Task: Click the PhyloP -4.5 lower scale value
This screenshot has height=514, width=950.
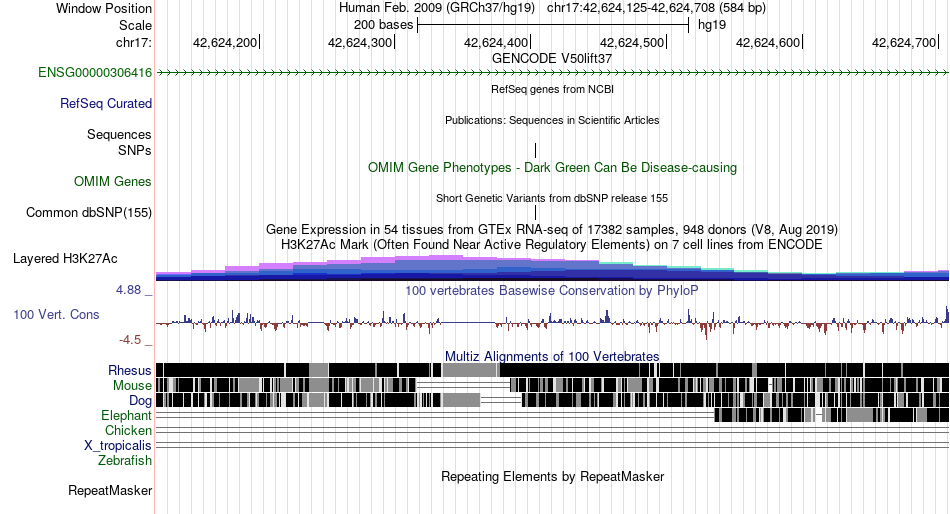Action: click(x=130, y=340)
